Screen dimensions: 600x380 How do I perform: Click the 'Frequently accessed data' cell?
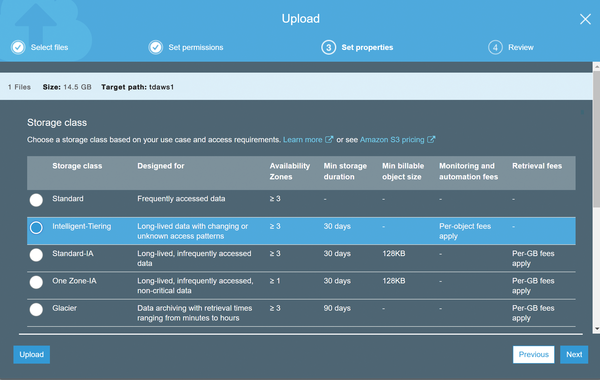click(x=181, y=199)
